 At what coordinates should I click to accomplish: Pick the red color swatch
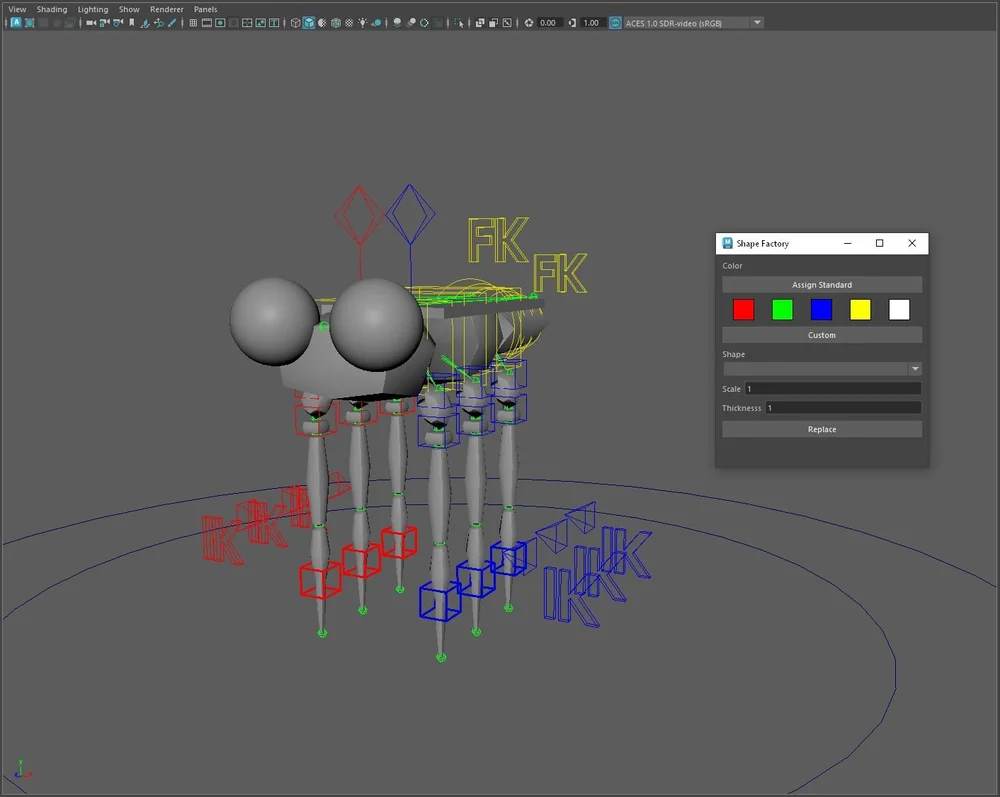pyautogui.click(x=744, y=310)
